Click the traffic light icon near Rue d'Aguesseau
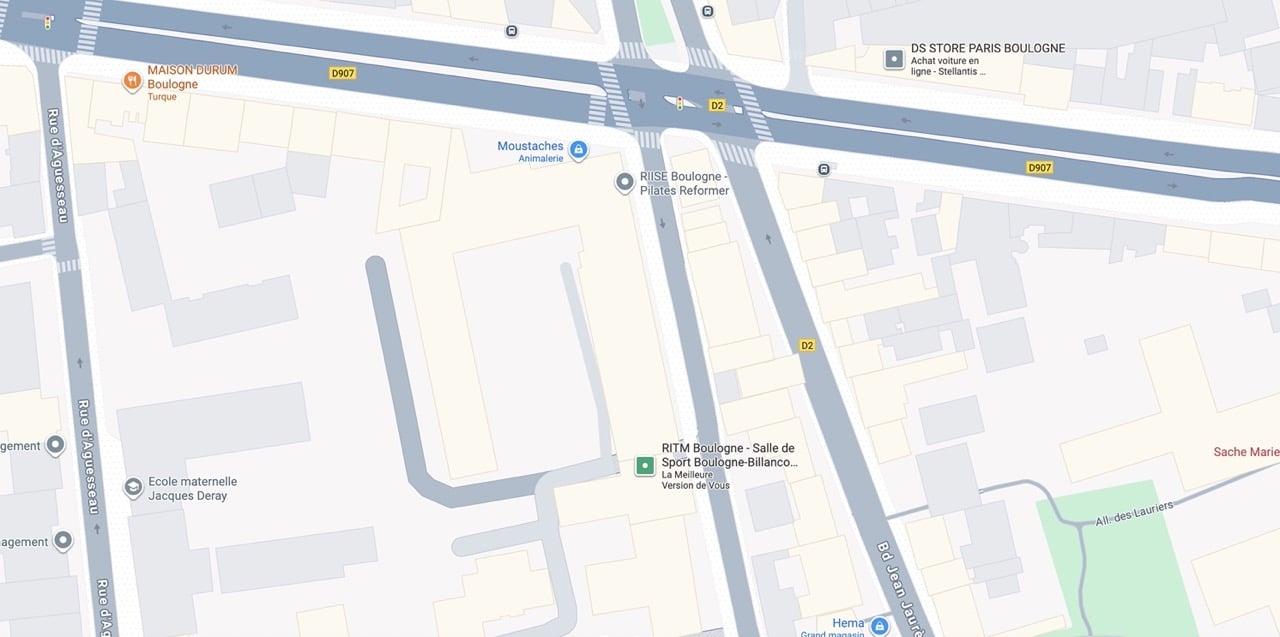Screen dimensions: 1280x637 (x=47, y=21)
